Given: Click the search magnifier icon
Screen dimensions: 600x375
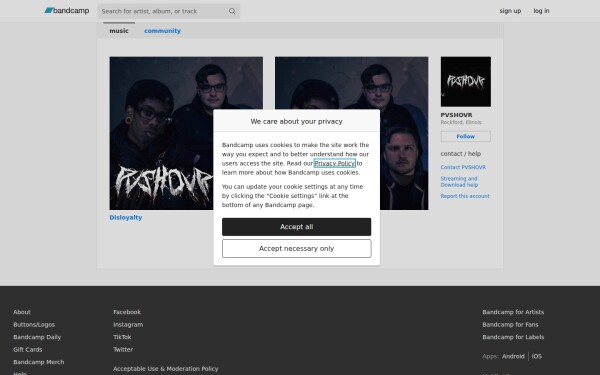Looking at the screenshot, I should (x=232, y=11).
